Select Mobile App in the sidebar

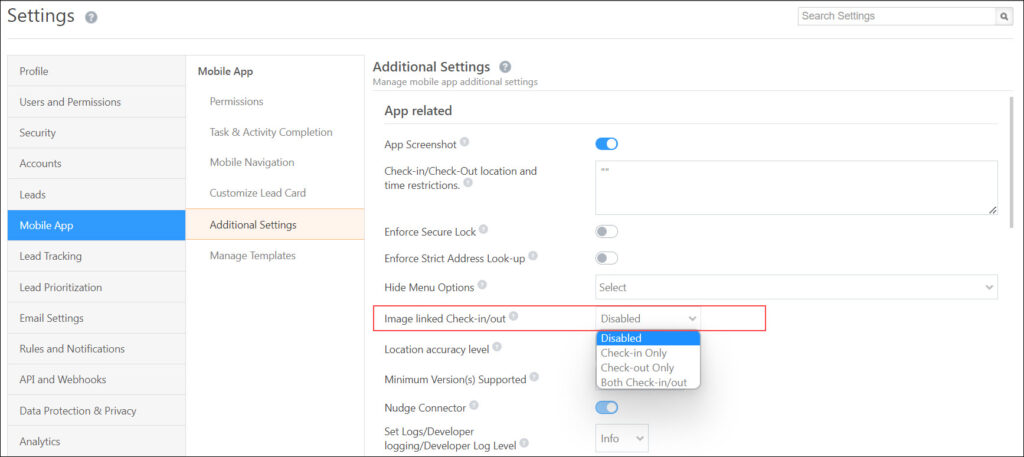[x=97, y=225]
